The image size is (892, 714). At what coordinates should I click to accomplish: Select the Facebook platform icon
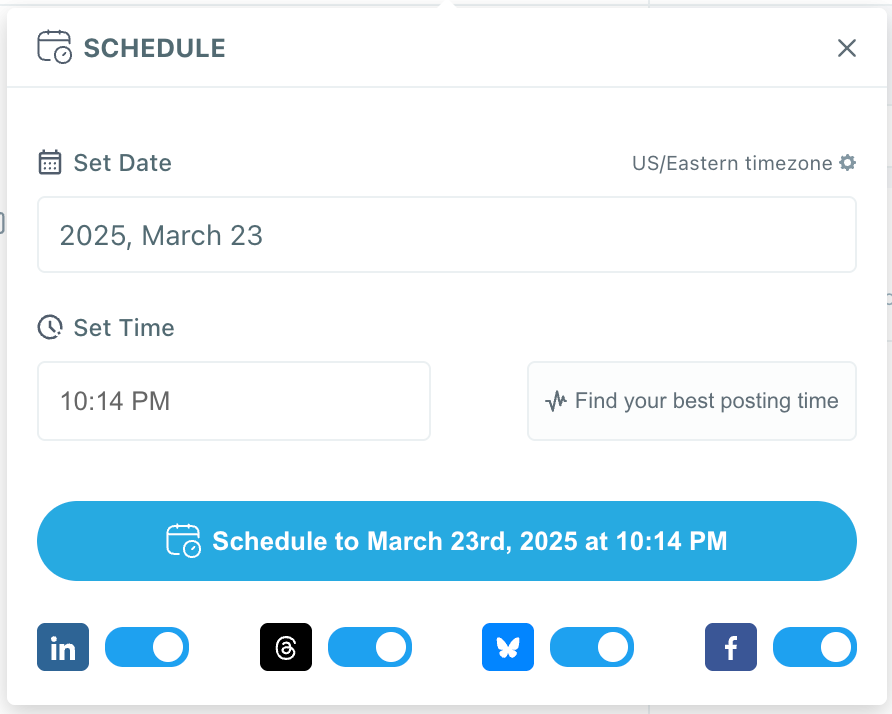pos(730,647)
